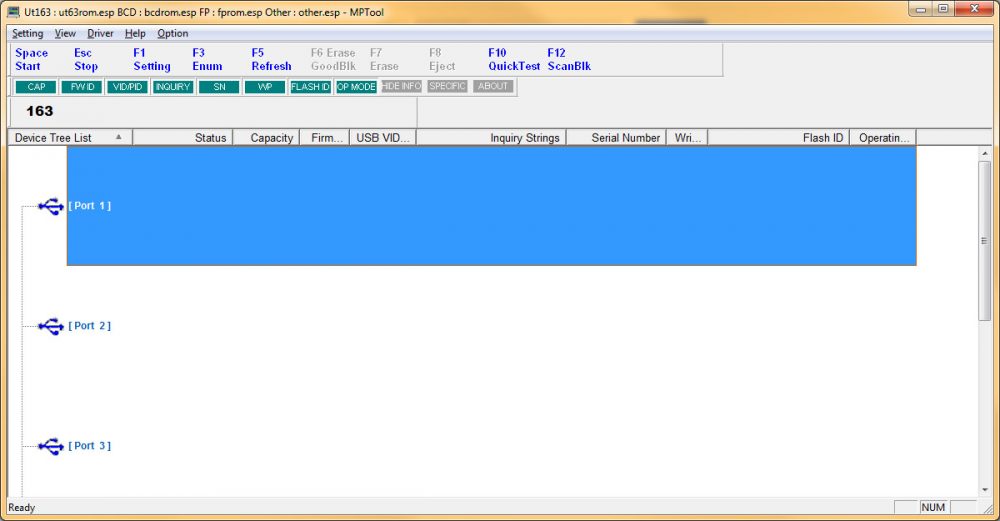The image size is (1000, 521).
Task: Click the Port 1 USB icon
Action: pos(50,206)
